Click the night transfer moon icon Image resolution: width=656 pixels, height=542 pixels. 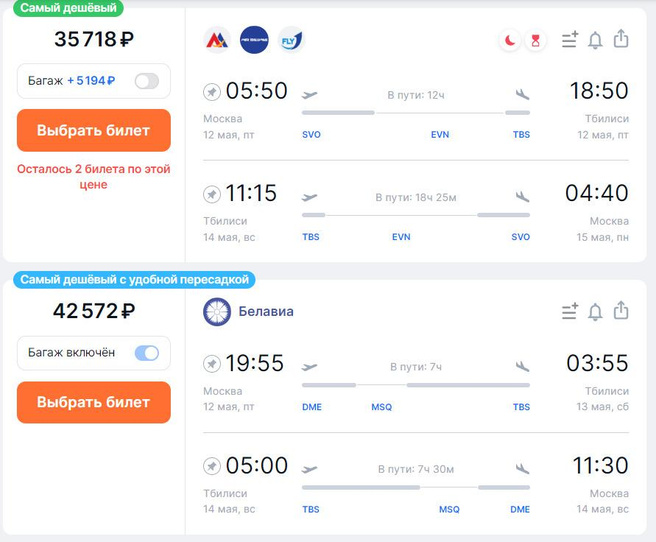(x=510, y=40)
